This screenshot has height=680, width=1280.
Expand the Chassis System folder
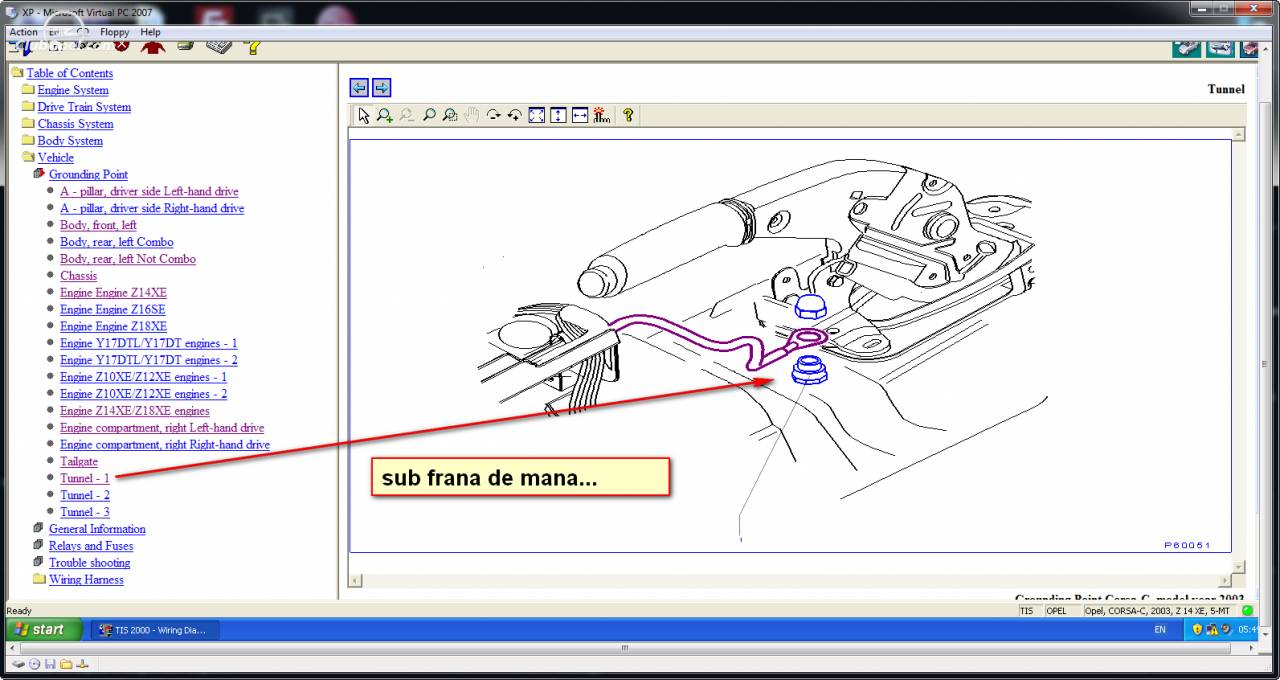click(75, 124)
